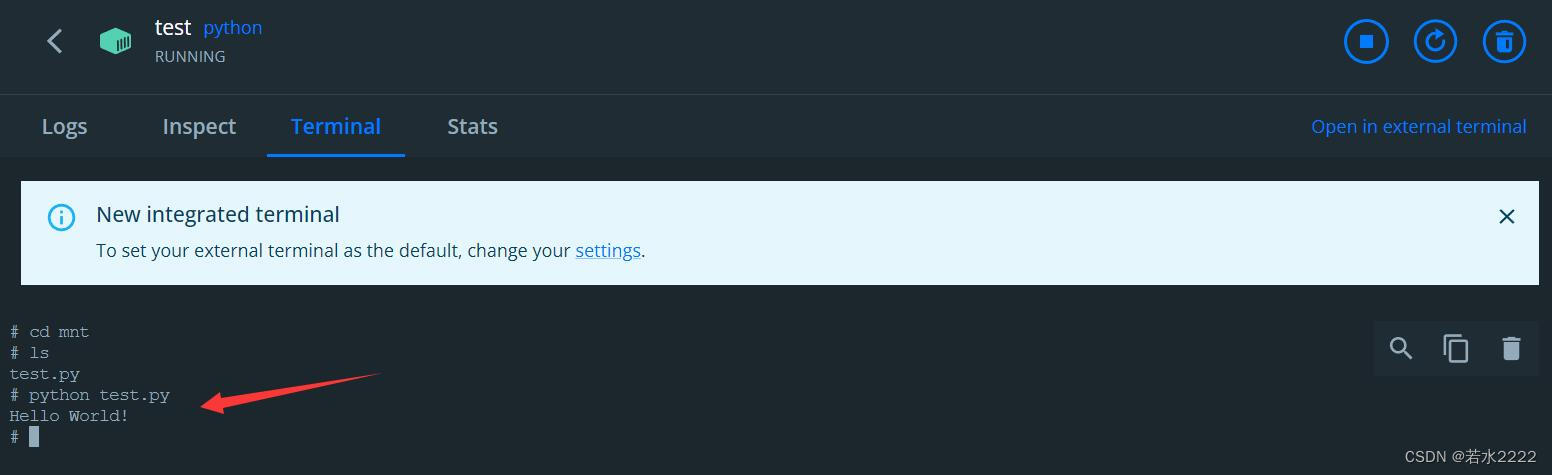
Task: Click the info icon in the banner
Action: 61,217
